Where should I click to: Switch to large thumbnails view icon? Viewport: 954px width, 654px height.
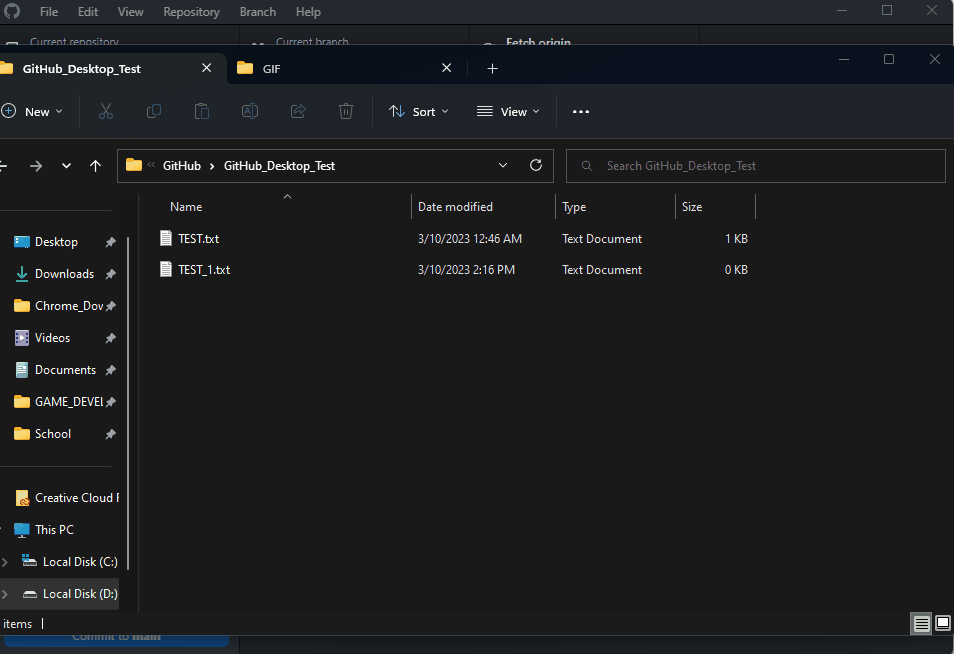pos(942,623)
